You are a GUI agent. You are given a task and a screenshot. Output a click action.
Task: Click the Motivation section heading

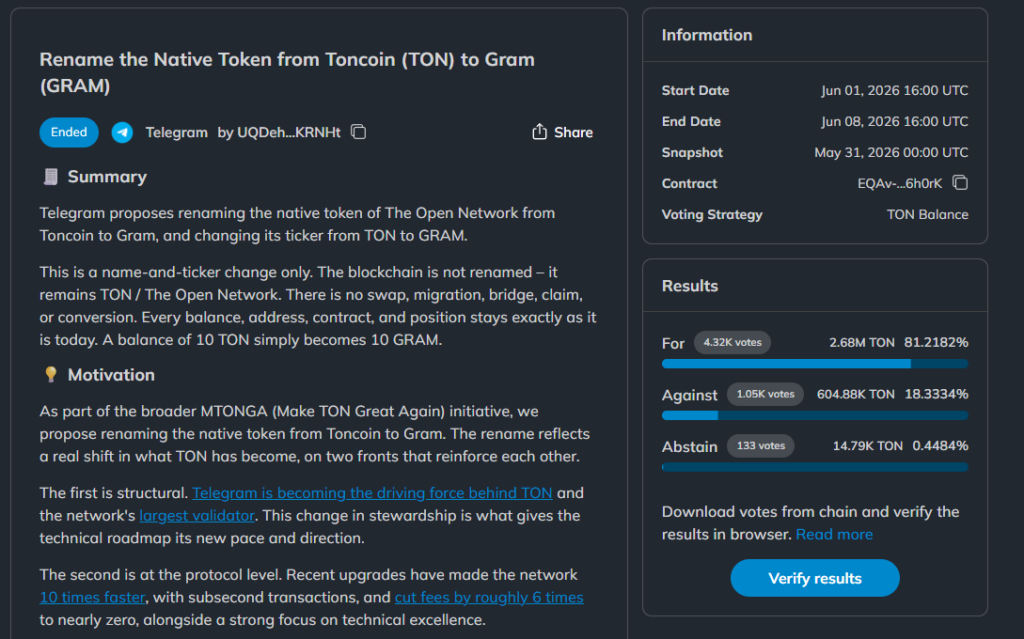(111, 375)
